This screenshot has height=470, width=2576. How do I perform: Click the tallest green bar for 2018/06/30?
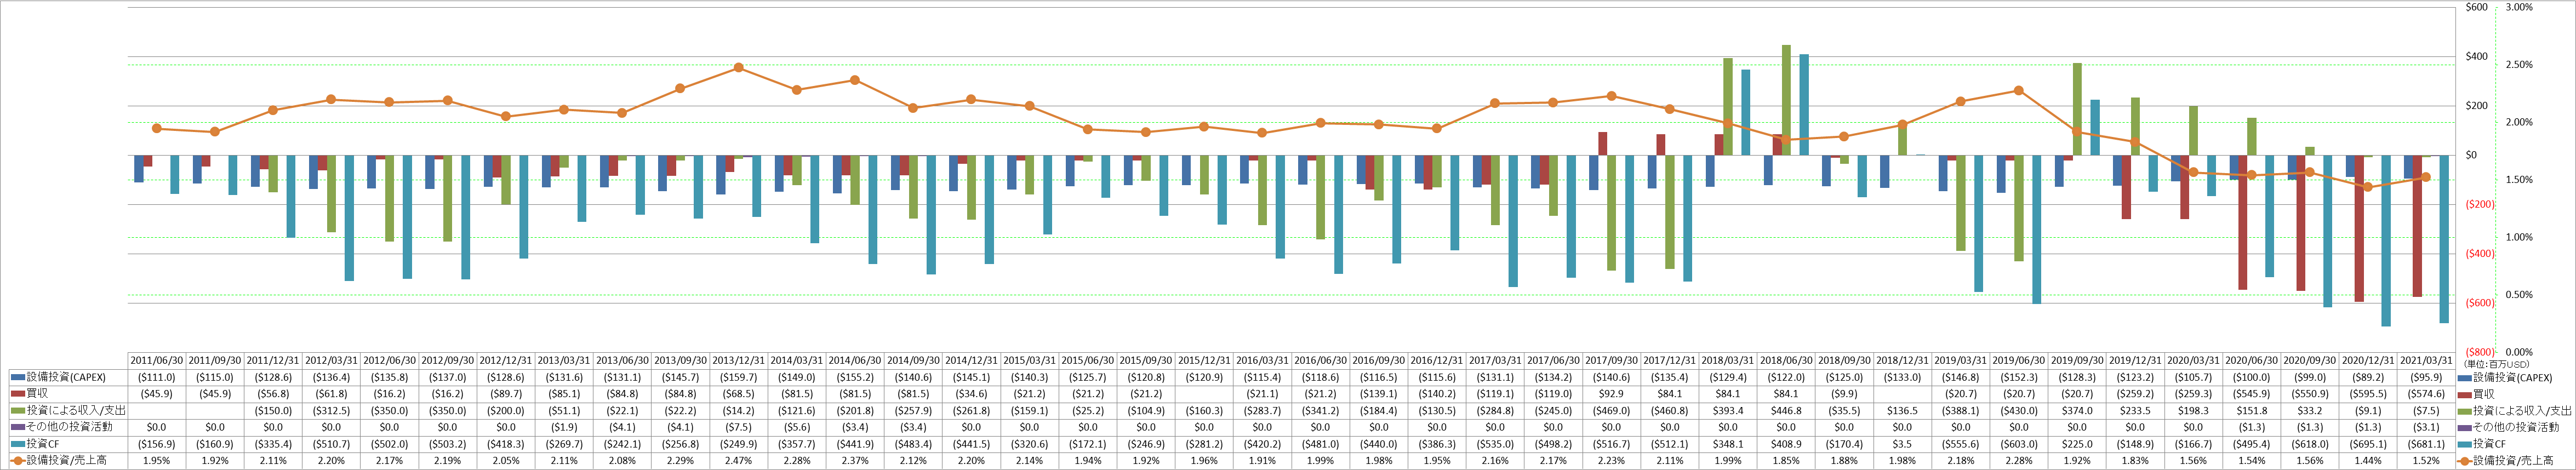tap(1786, 100)
